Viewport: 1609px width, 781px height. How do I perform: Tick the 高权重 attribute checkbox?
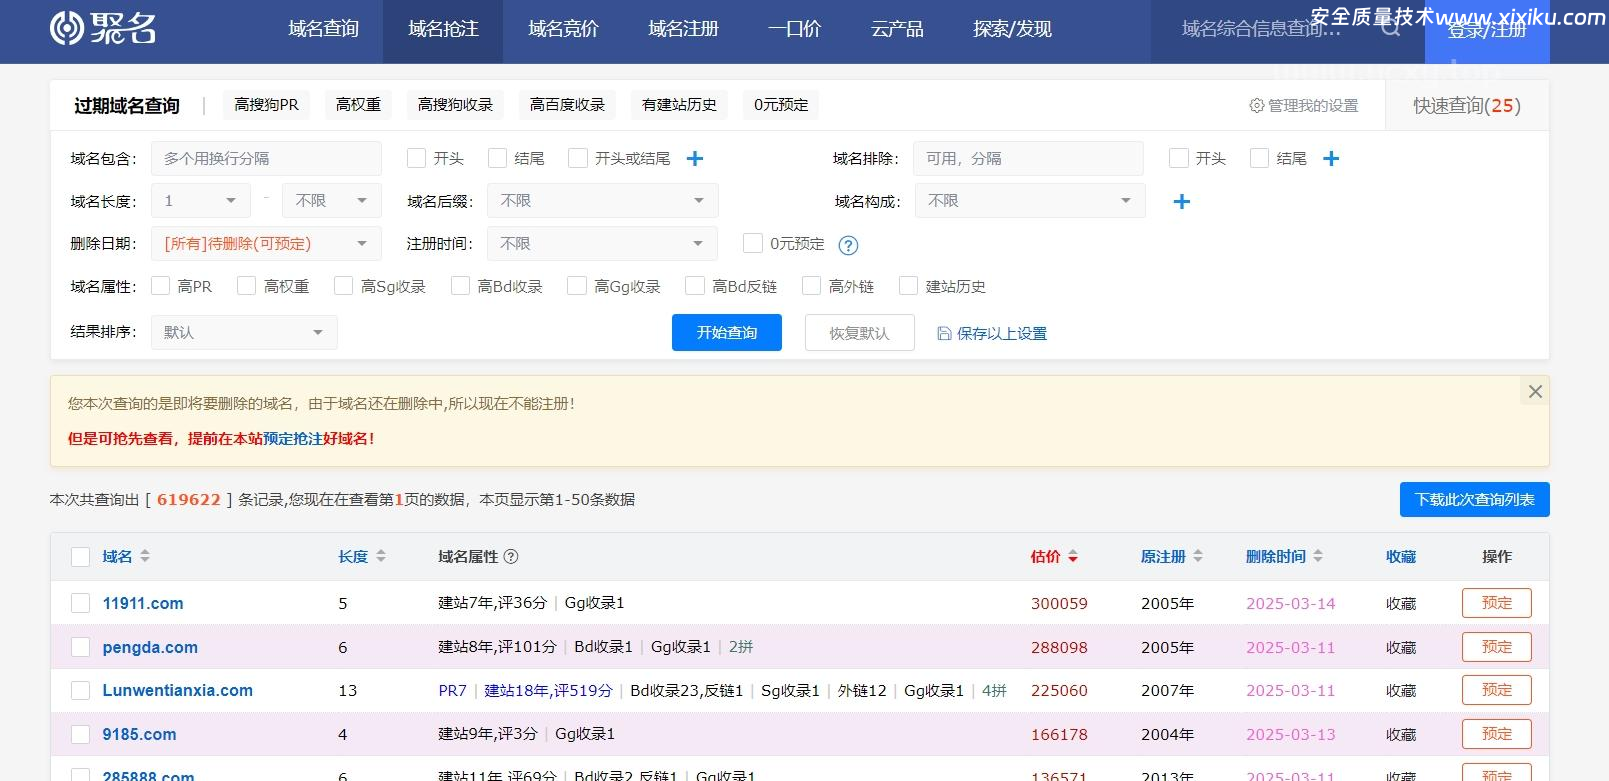coord(247,286)
